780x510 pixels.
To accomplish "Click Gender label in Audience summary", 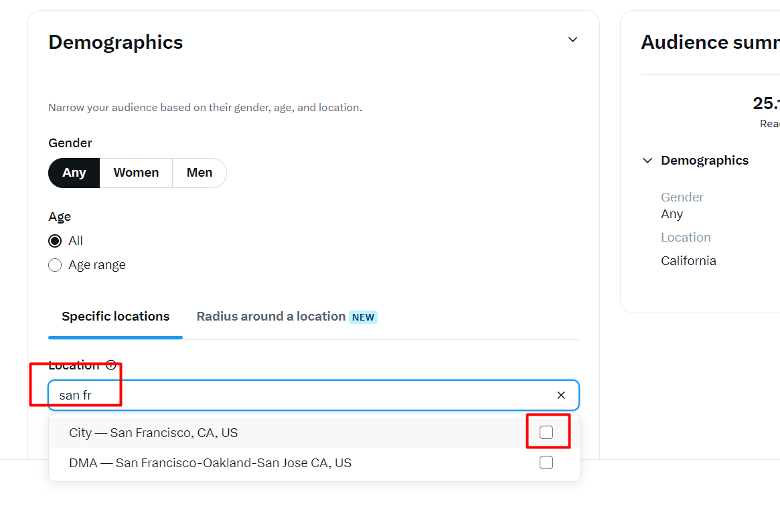I will point(682,198).
